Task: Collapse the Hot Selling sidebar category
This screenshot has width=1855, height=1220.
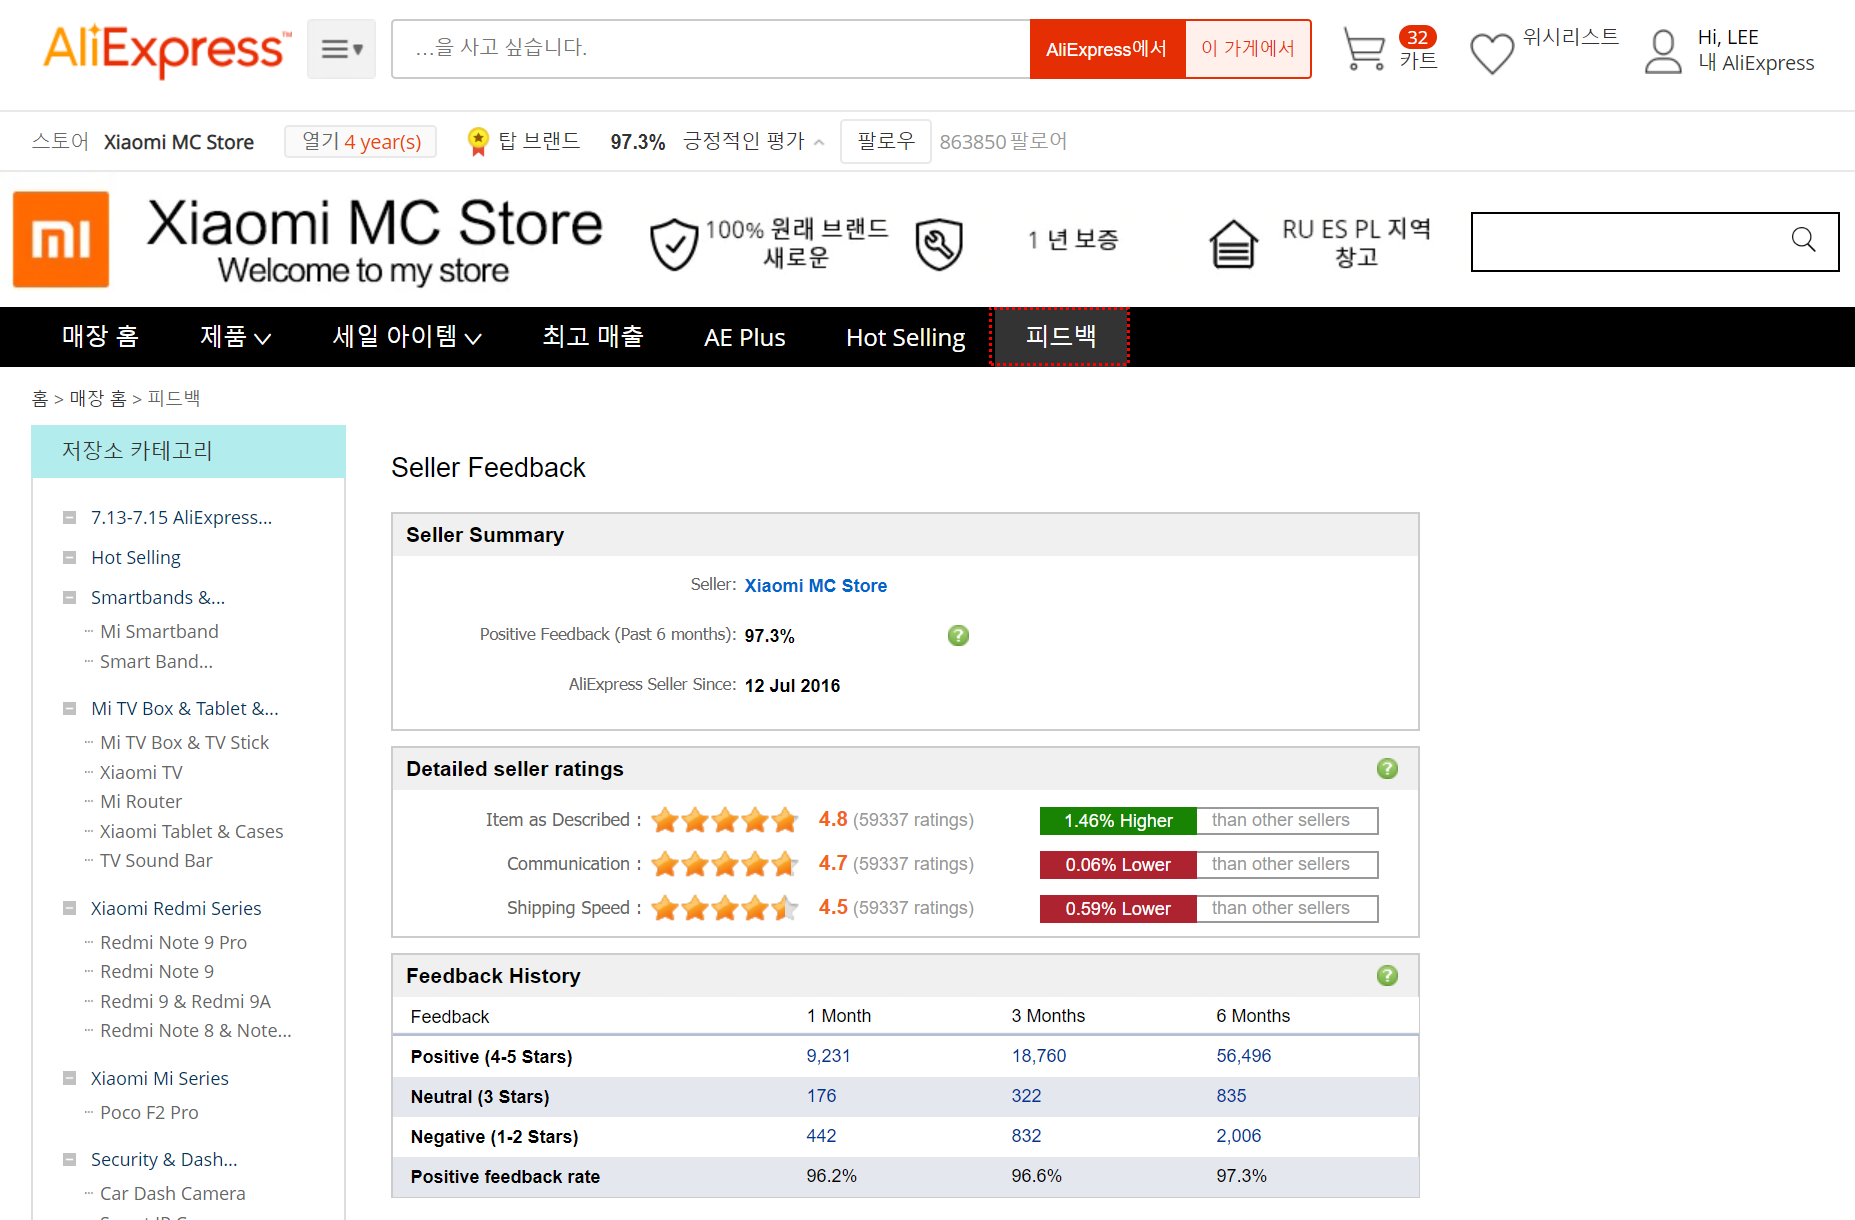Action: coord(69,557)
